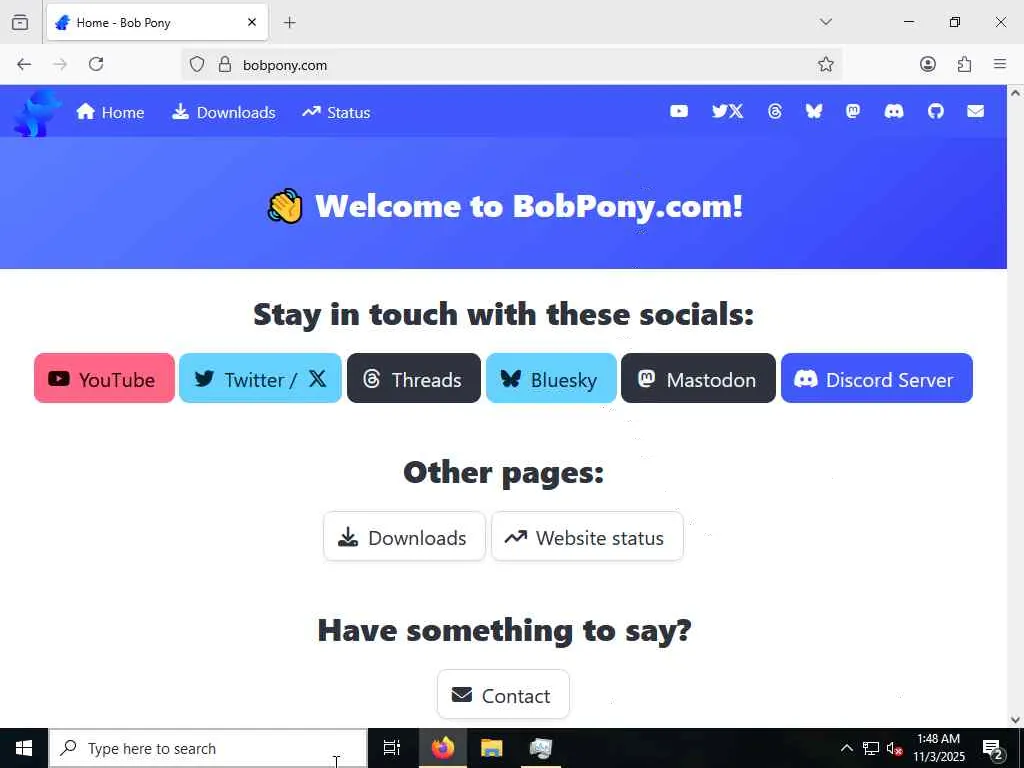Click the Mastodon social button
Image resolution: width=1024 pixels, height=768 pixels.
[698, 378]
